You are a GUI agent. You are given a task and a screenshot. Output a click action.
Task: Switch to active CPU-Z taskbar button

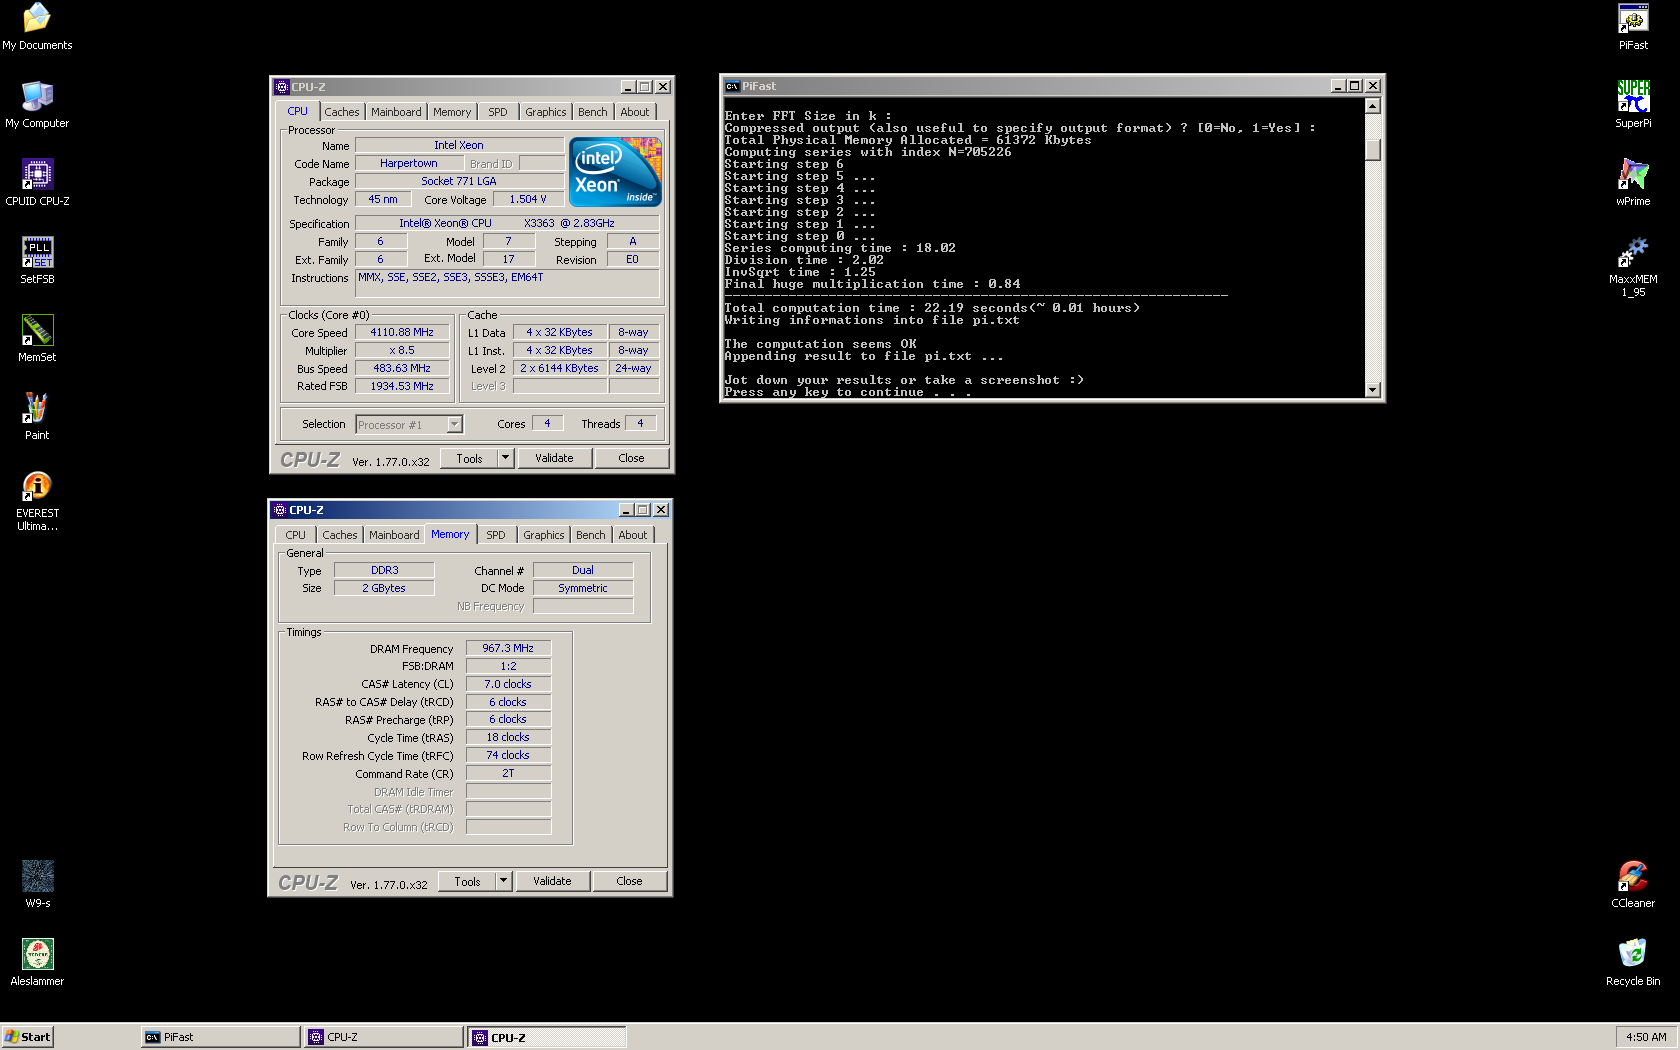[x=547, y=1037]
